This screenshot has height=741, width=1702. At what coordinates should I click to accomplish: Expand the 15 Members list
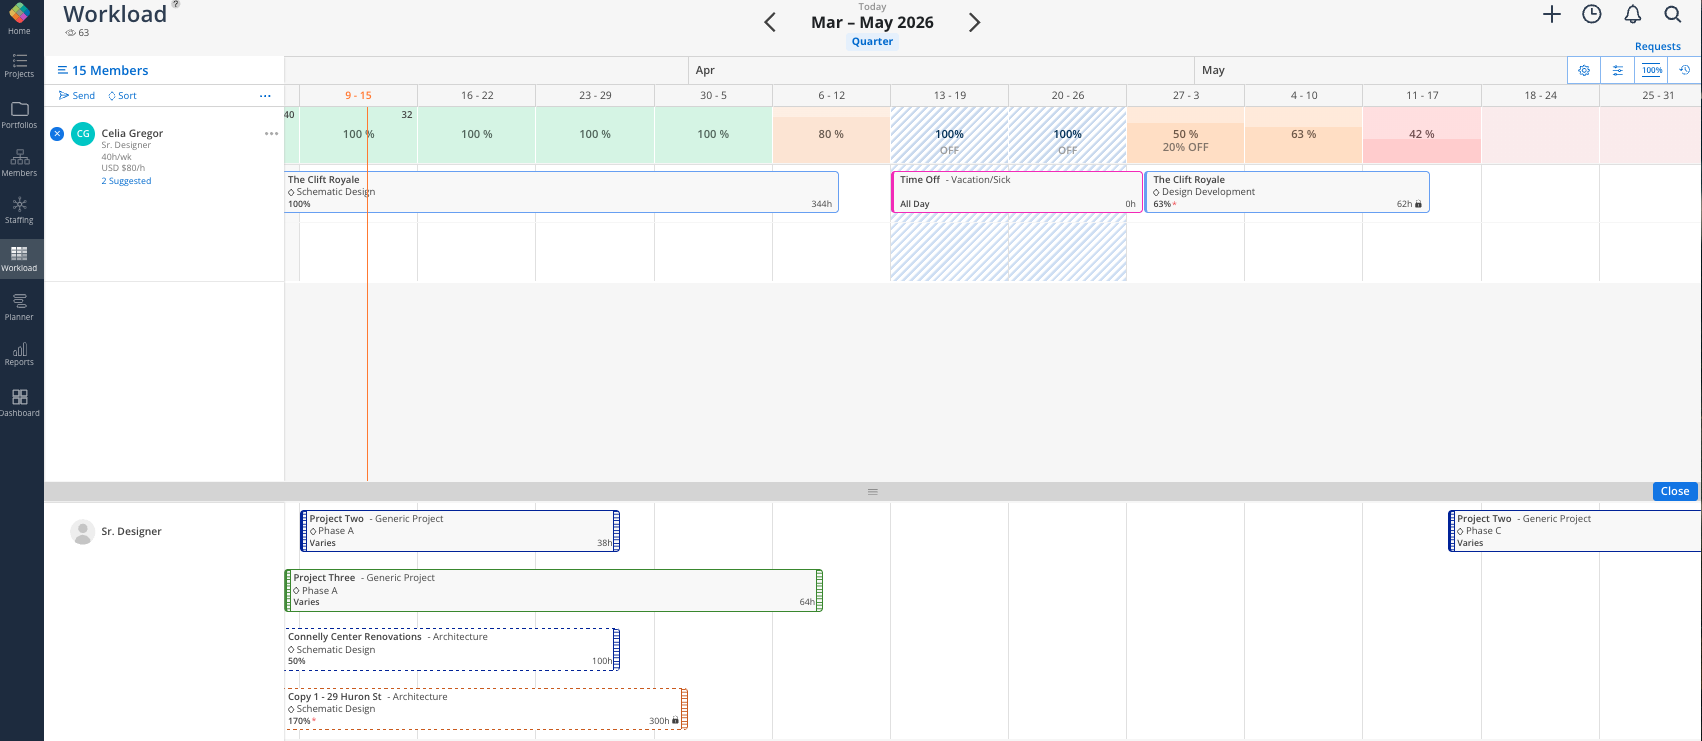(103, 70)
